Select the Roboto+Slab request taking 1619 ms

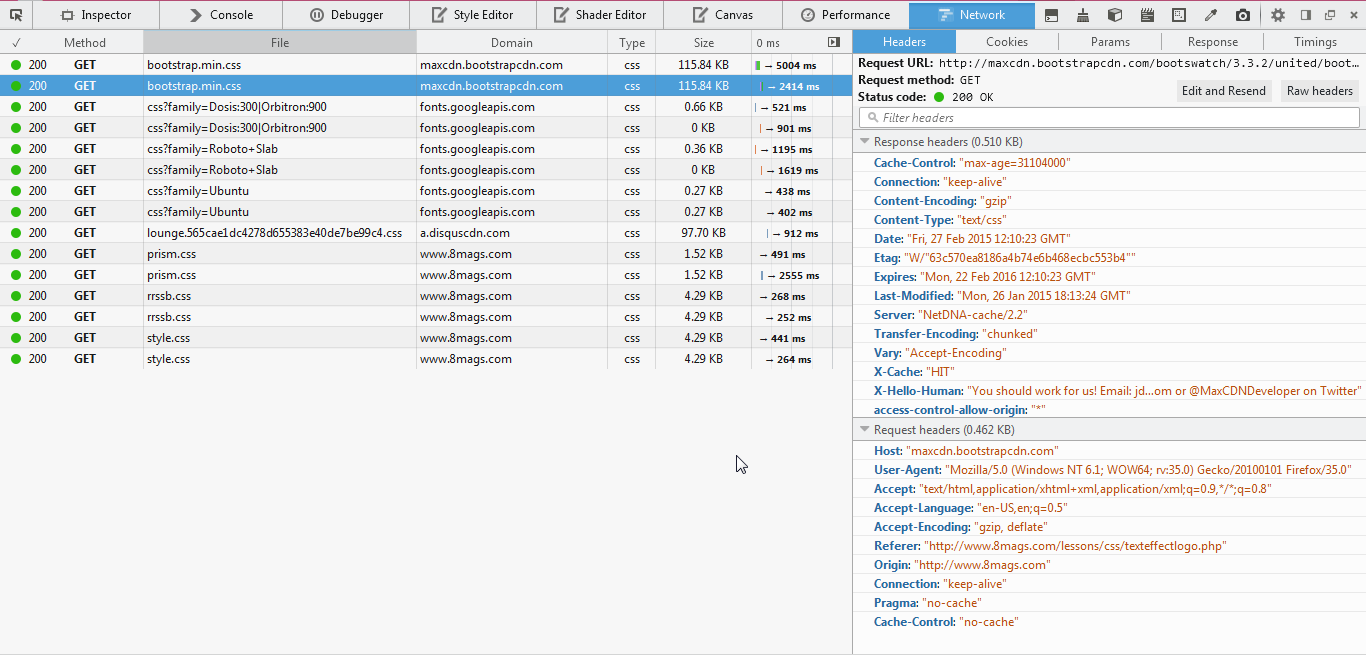point(426,170)
